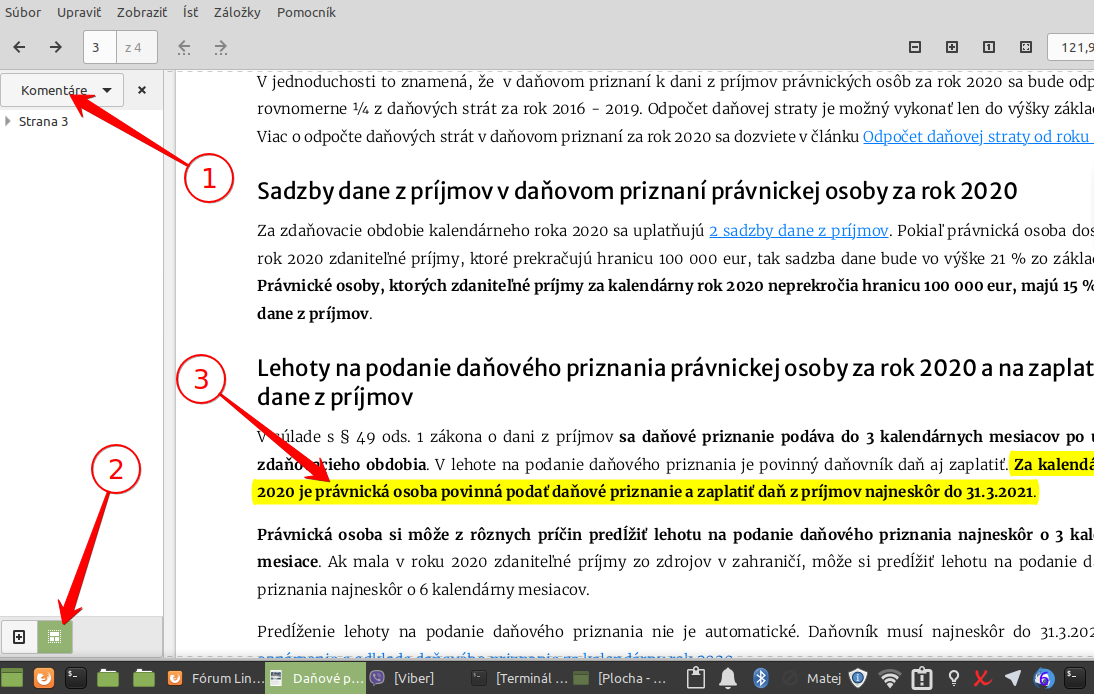
Task: Open the Súbor menu
Action: 23,13
